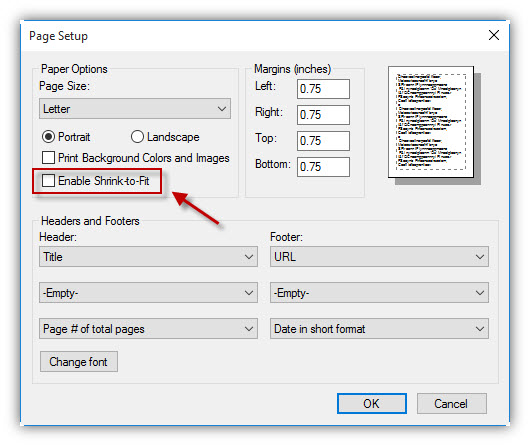Click into the Right margin field
530x446 pixels.
tap(323, 115)
